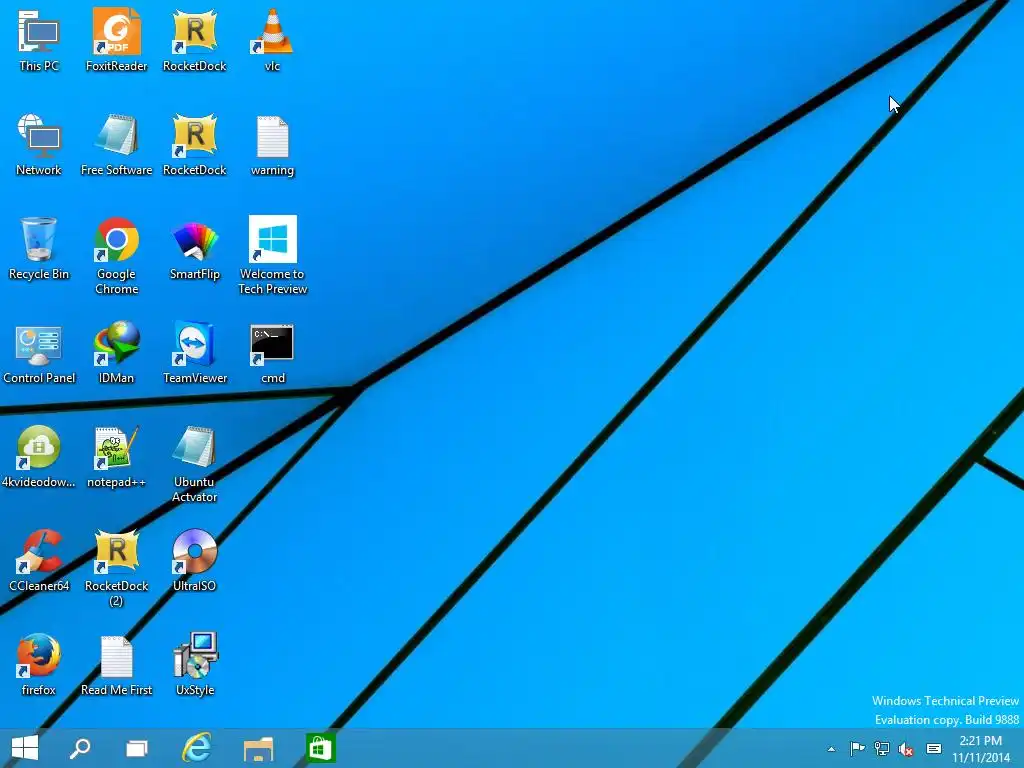Screen dimensions: 1024x768
Task: Launch Internet Explorer from taskbar
Action: (x=197, y=748)
